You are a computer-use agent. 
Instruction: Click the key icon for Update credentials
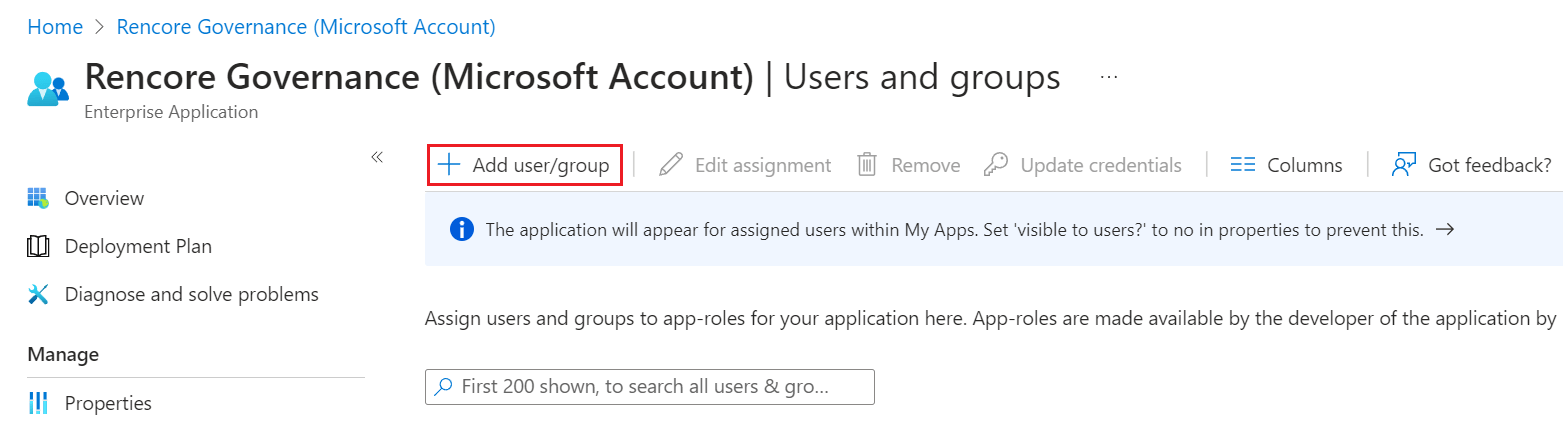996,165
